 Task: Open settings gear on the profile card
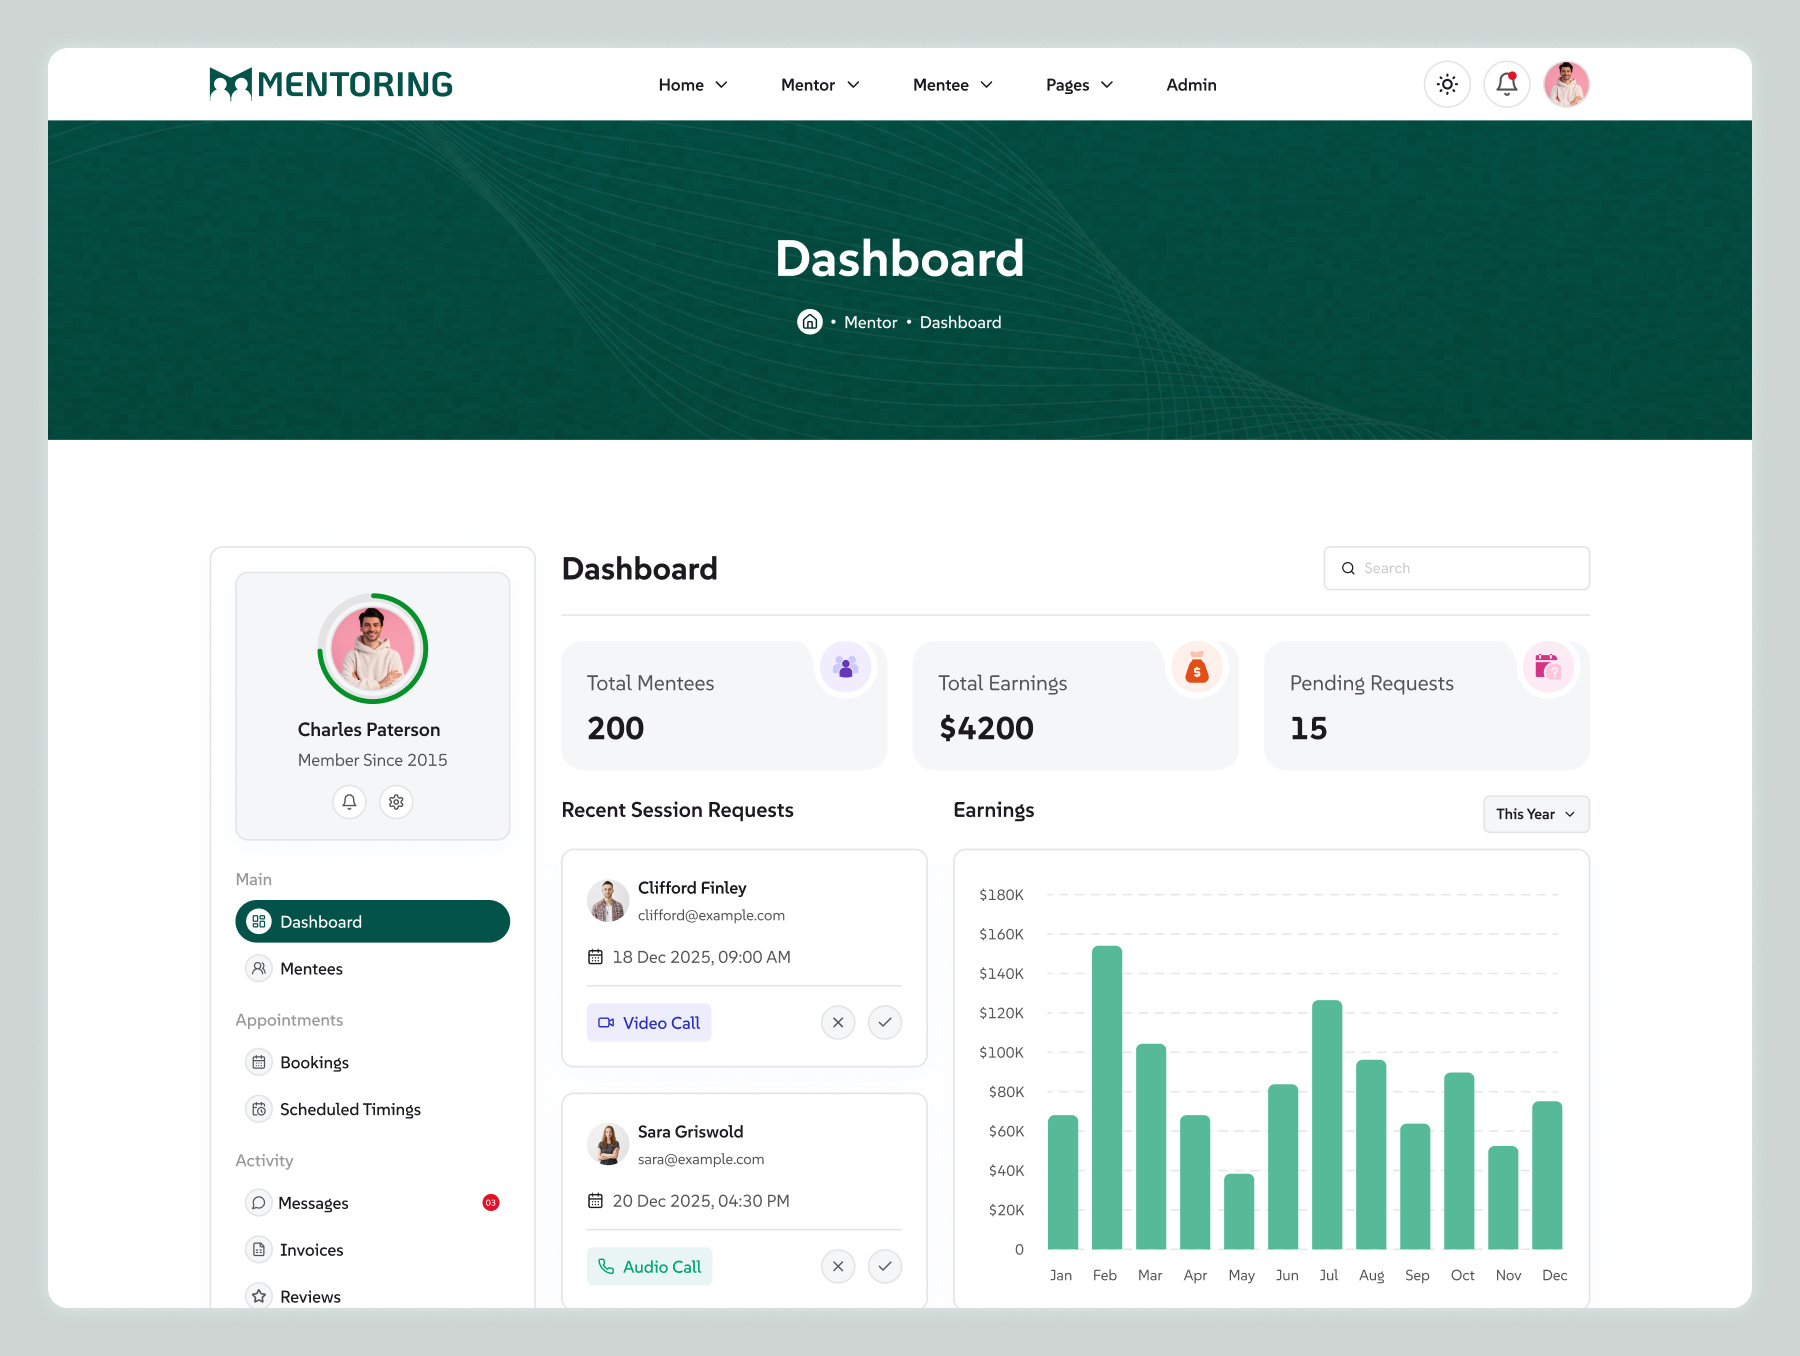396,802
